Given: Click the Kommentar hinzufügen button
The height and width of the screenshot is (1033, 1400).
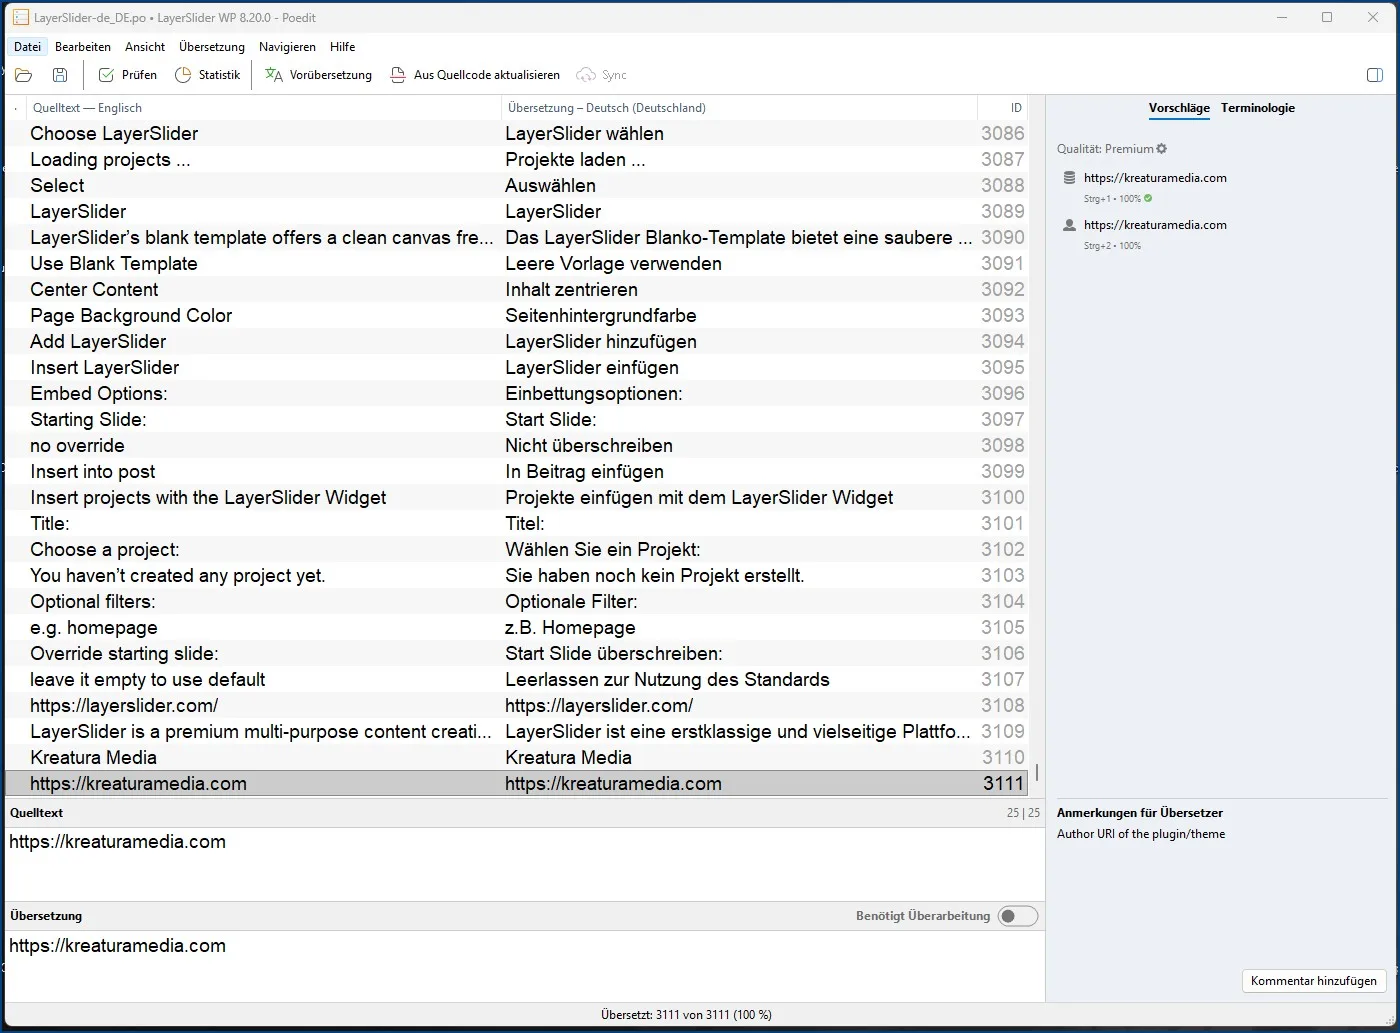Looking at the screenshot, I should (1314, 981).
